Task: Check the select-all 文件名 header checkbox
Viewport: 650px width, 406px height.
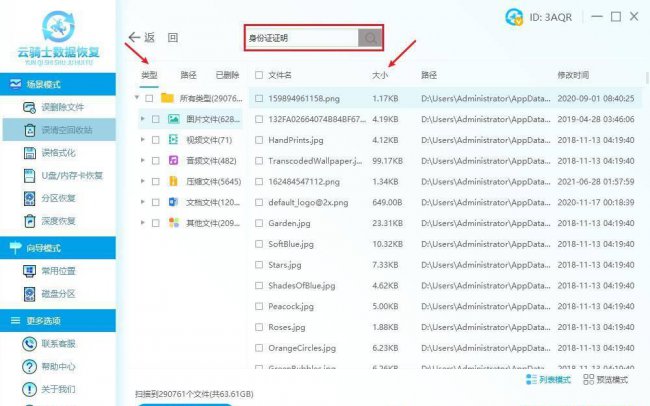Action: click(259, 75)
